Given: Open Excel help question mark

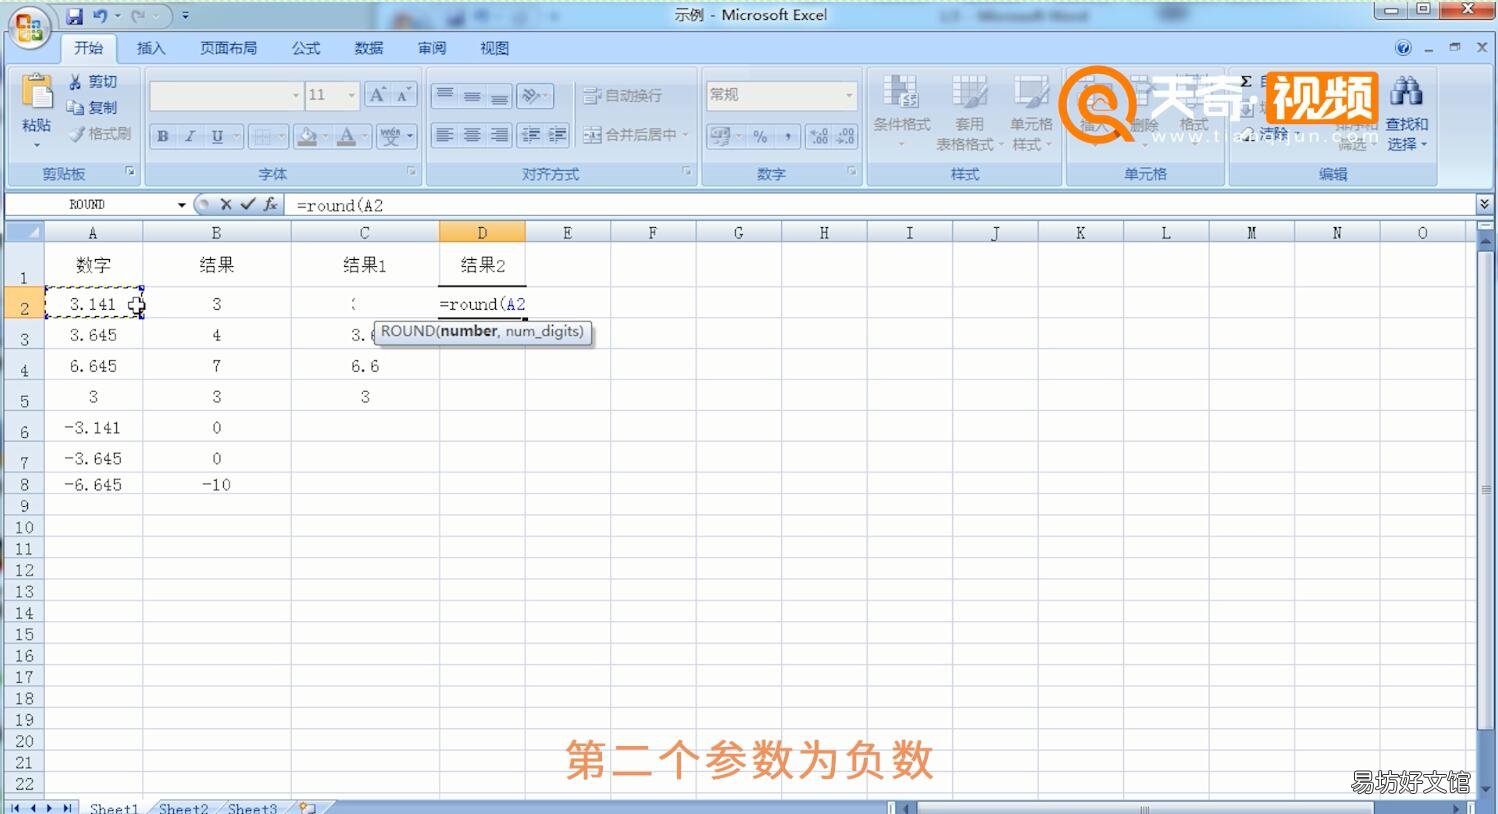Looking at the screenshot, I should [1403, 48].
